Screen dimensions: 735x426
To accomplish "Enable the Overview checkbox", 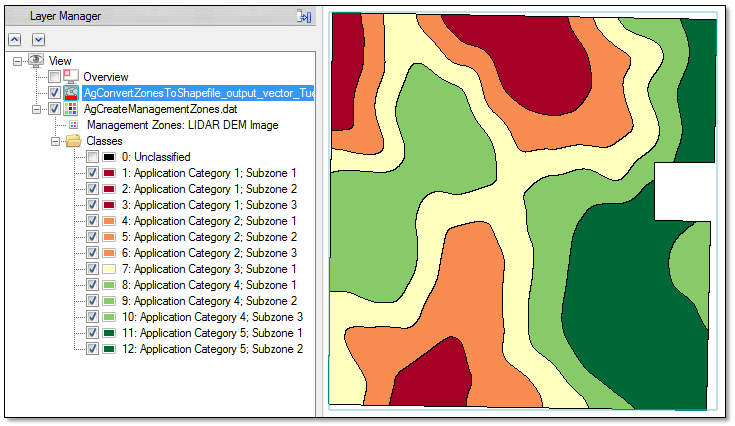I will click(54, 77).
